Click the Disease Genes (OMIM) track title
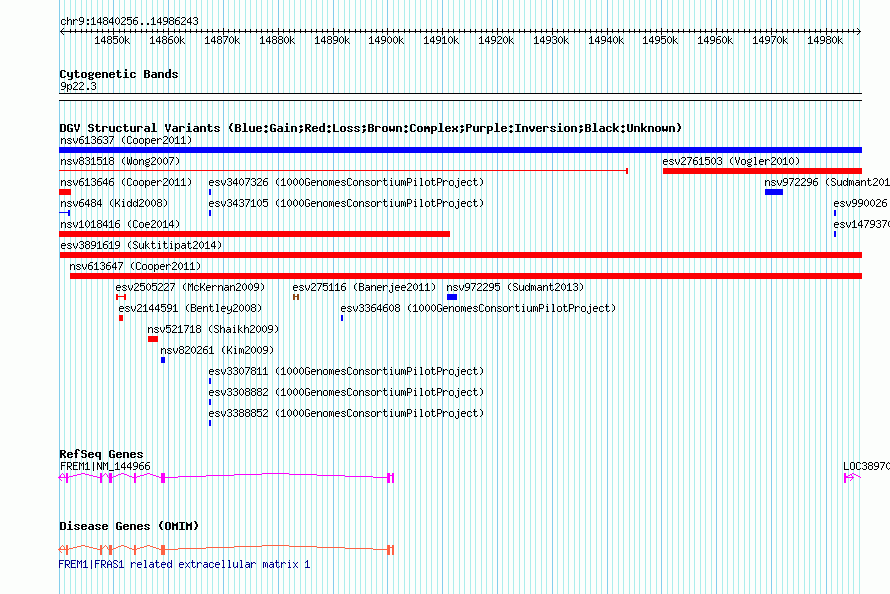 (129, 526)
